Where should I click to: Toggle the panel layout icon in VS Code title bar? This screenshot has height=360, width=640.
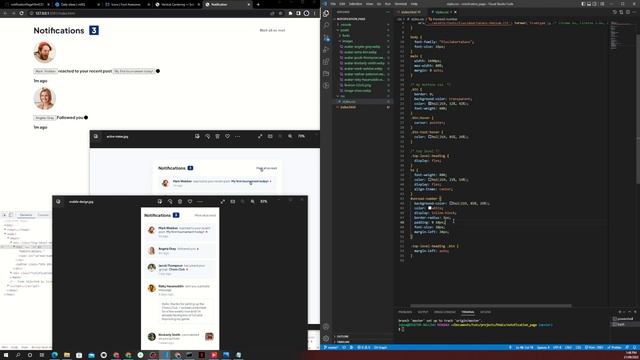click(589, 4)
